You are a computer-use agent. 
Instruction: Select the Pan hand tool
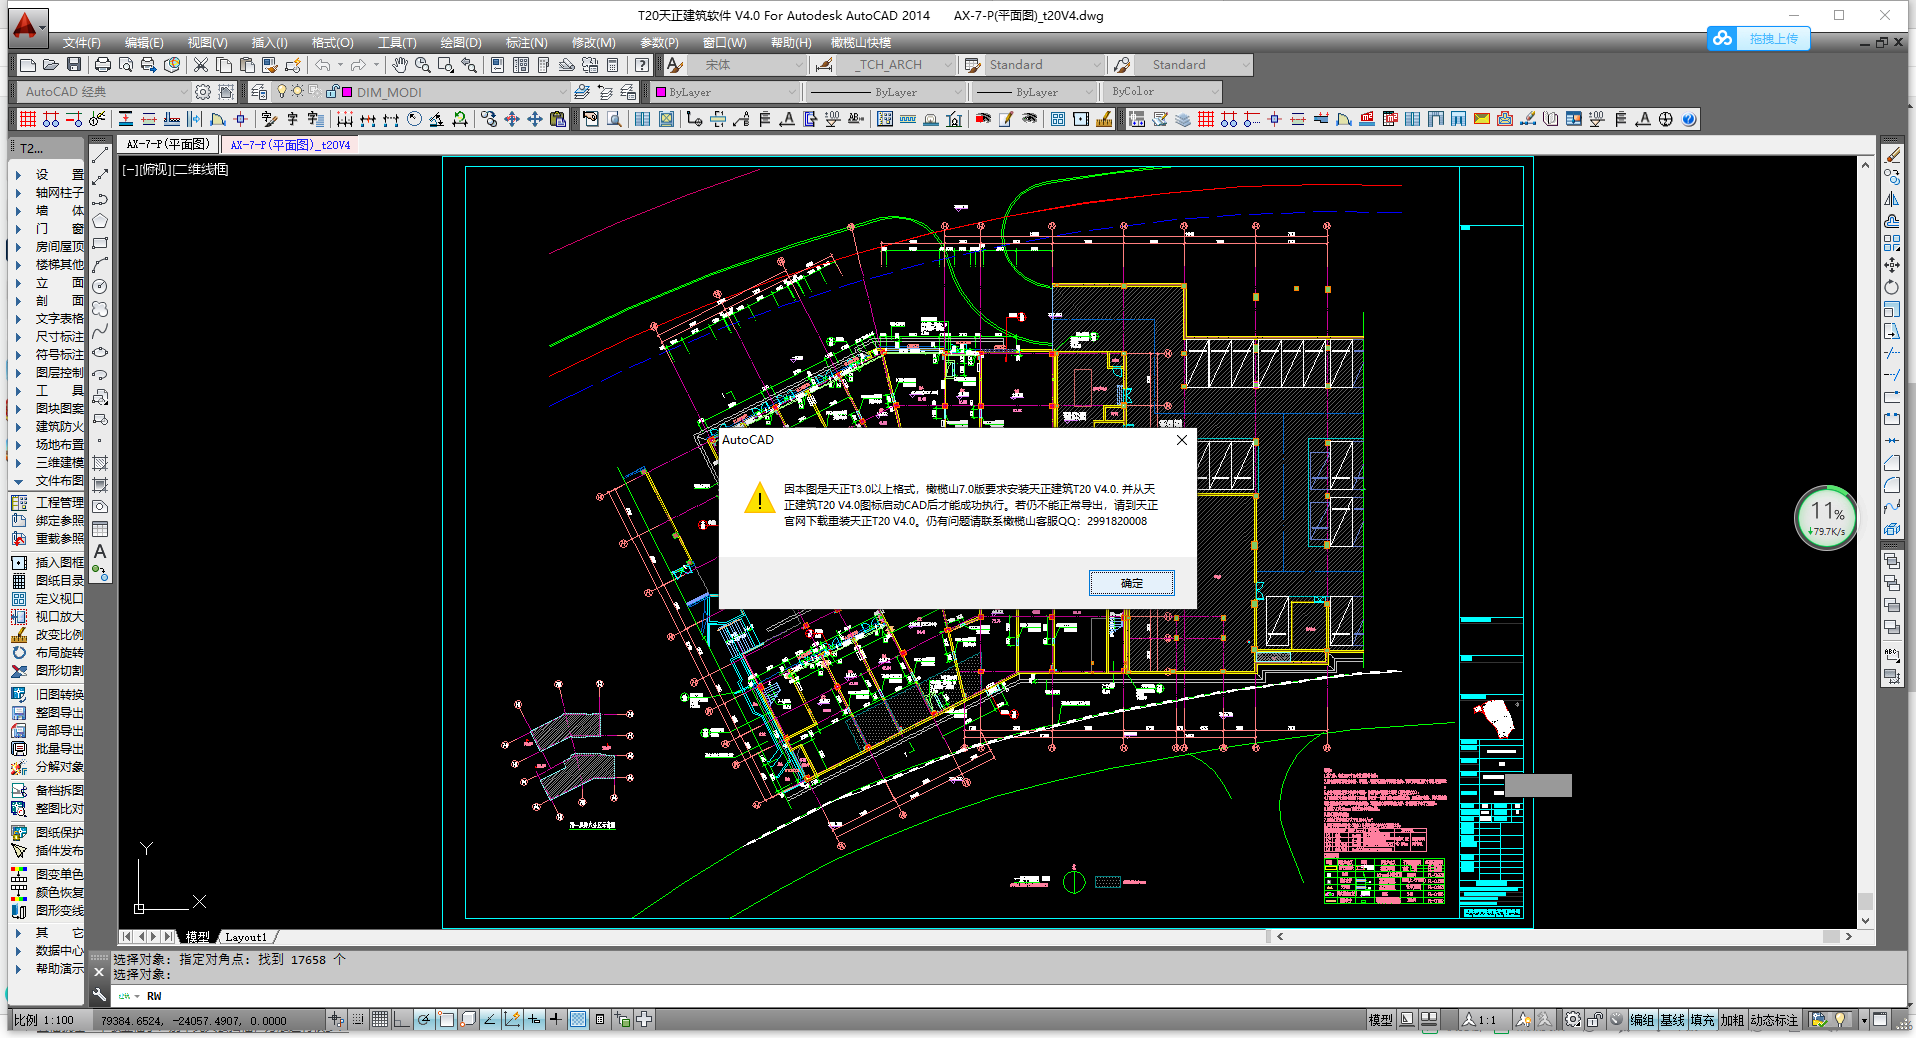[x=400, y=65]
